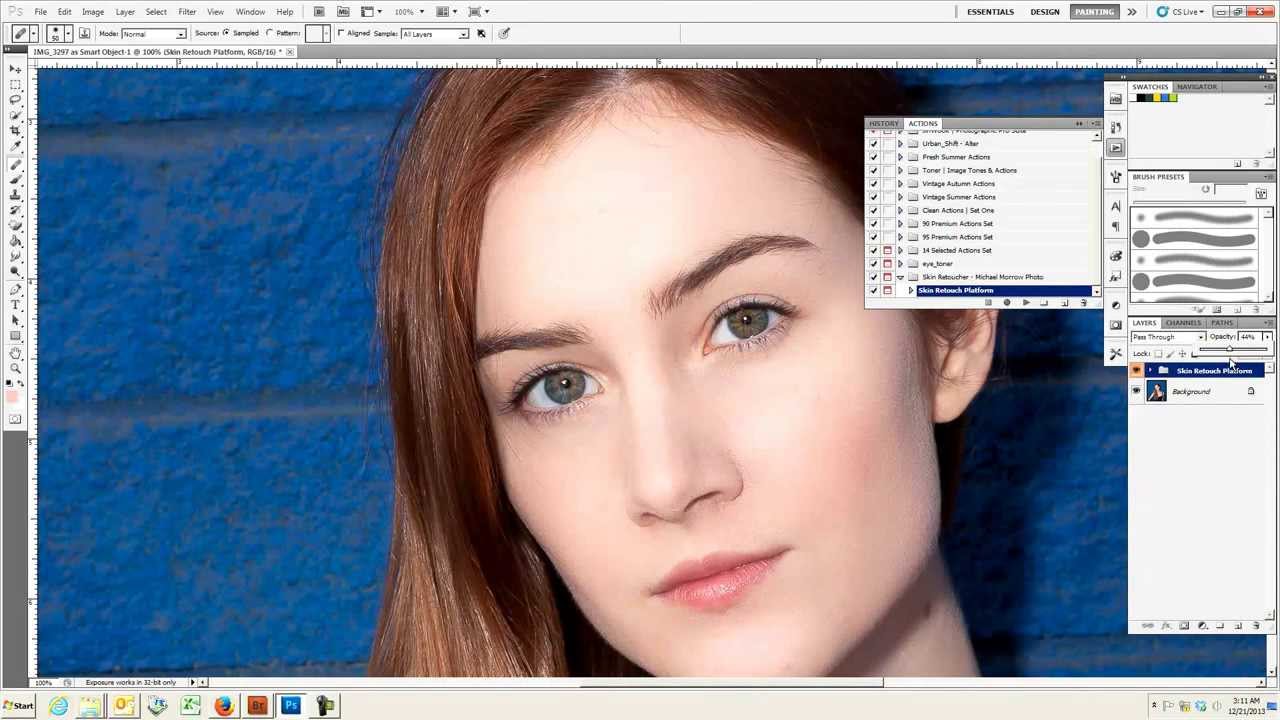
Task: Expand the Skin Retouch Platform action
Action: pyautogui.click(x=911, y=291)
